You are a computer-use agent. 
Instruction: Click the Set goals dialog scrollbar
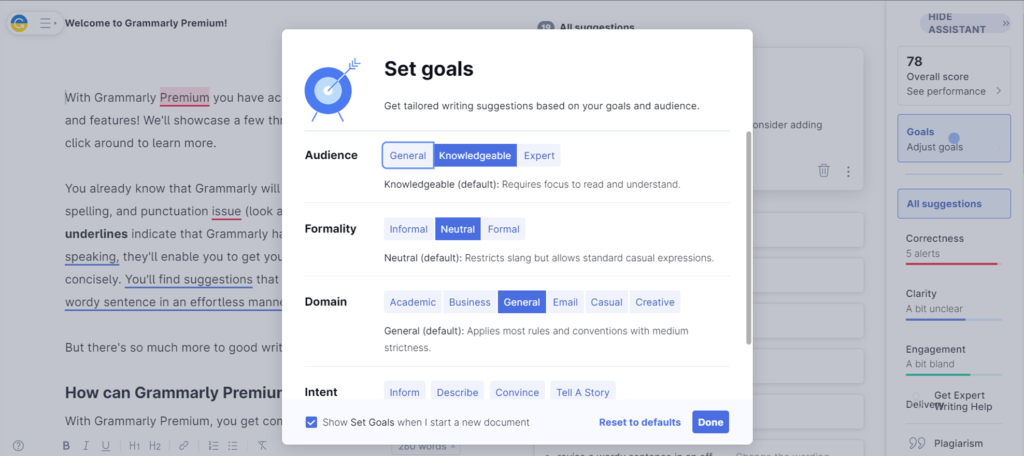point(748,238)
